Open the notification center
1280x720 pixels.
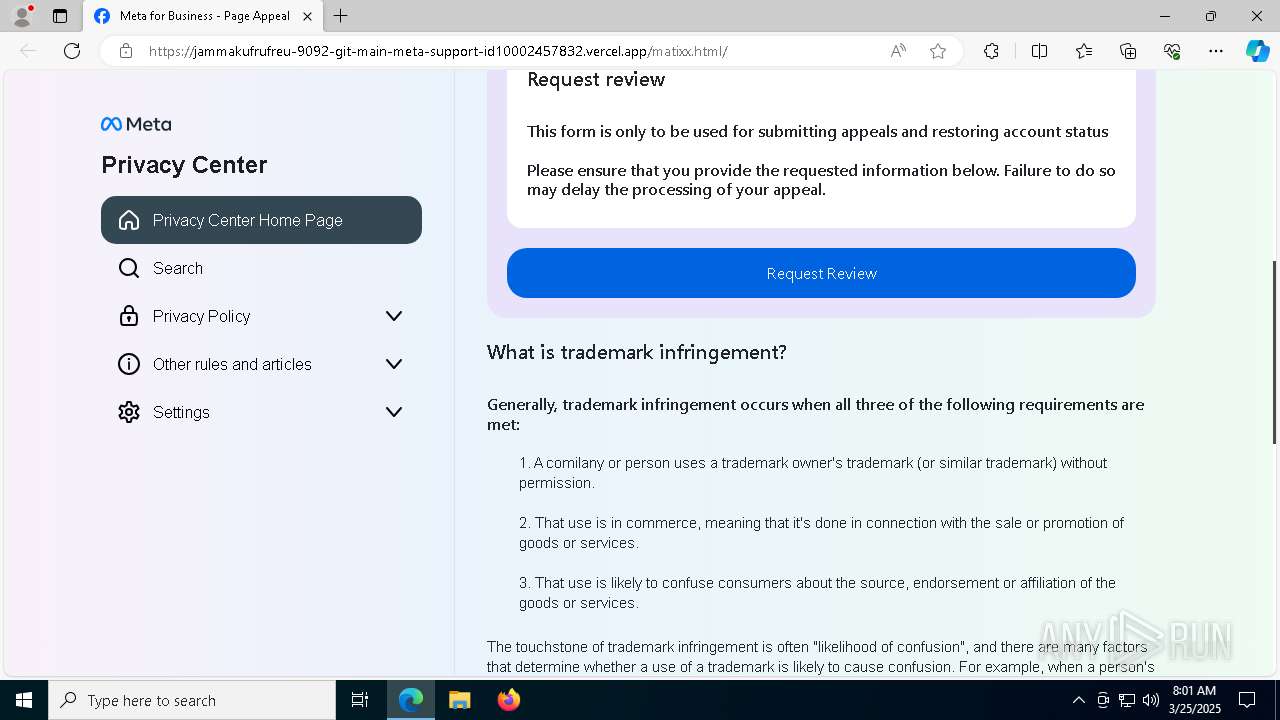[x=1247, y=700]
